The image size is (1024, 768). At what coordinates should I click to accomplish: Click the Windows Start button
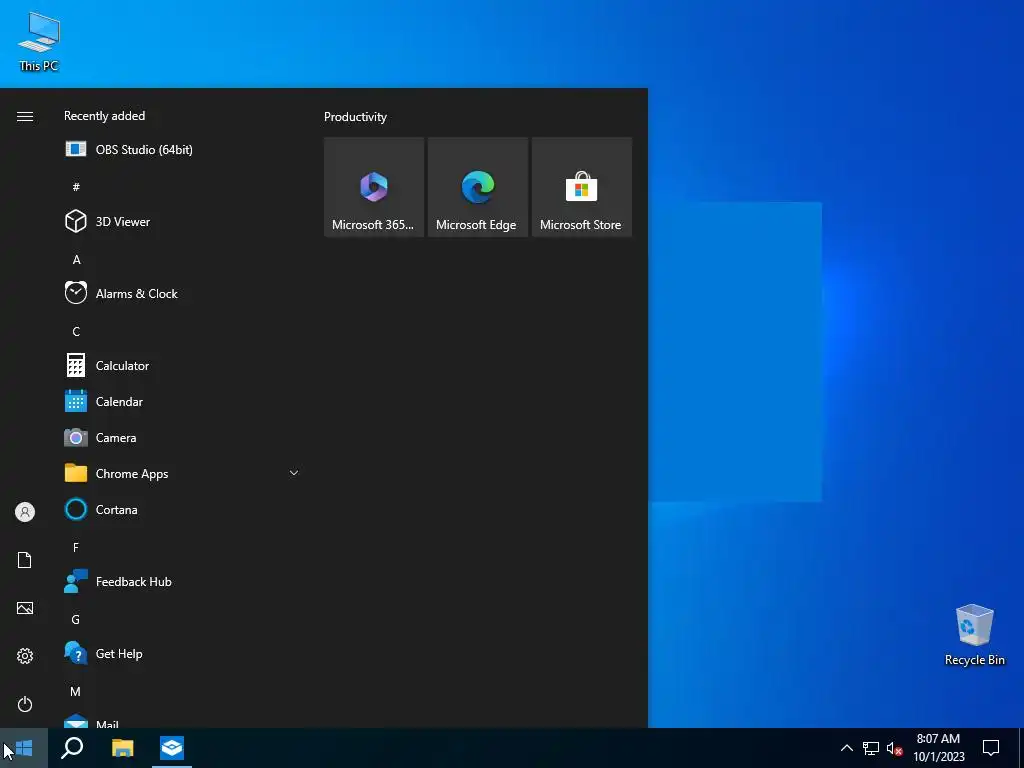point(24,748)
